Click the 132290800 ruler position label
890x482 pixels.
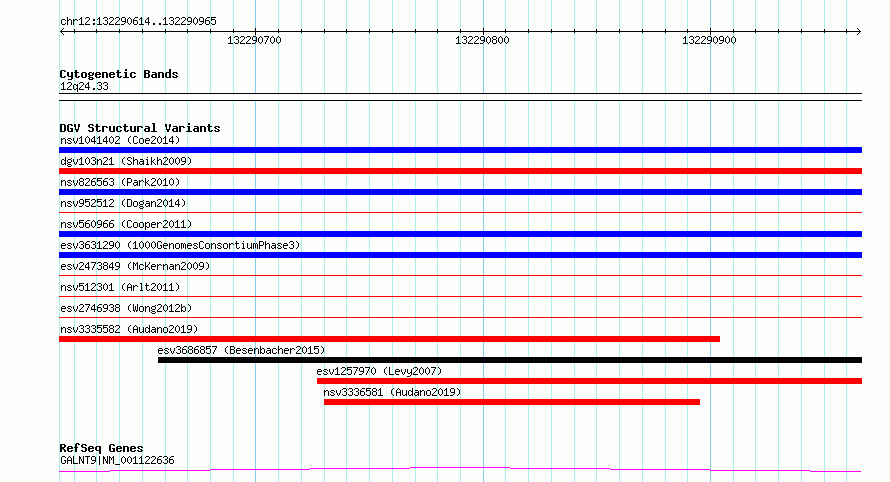tap(482, 40)
